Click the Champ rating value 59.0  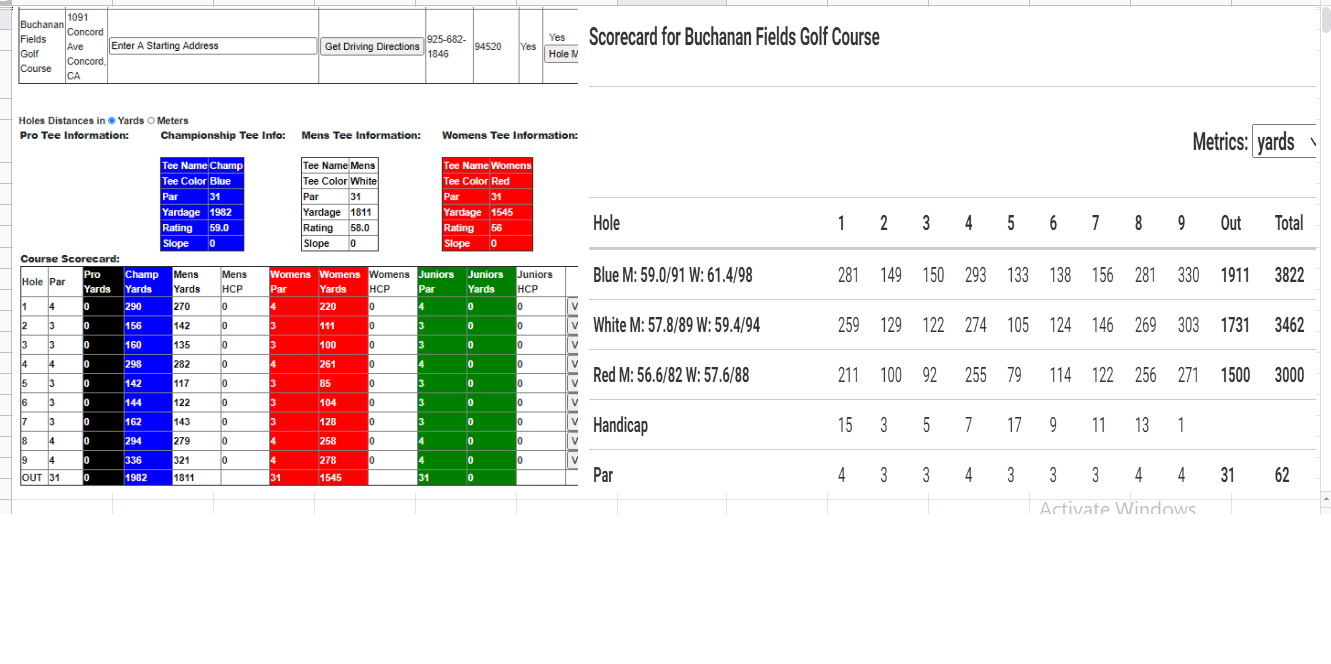pos(225,228)
